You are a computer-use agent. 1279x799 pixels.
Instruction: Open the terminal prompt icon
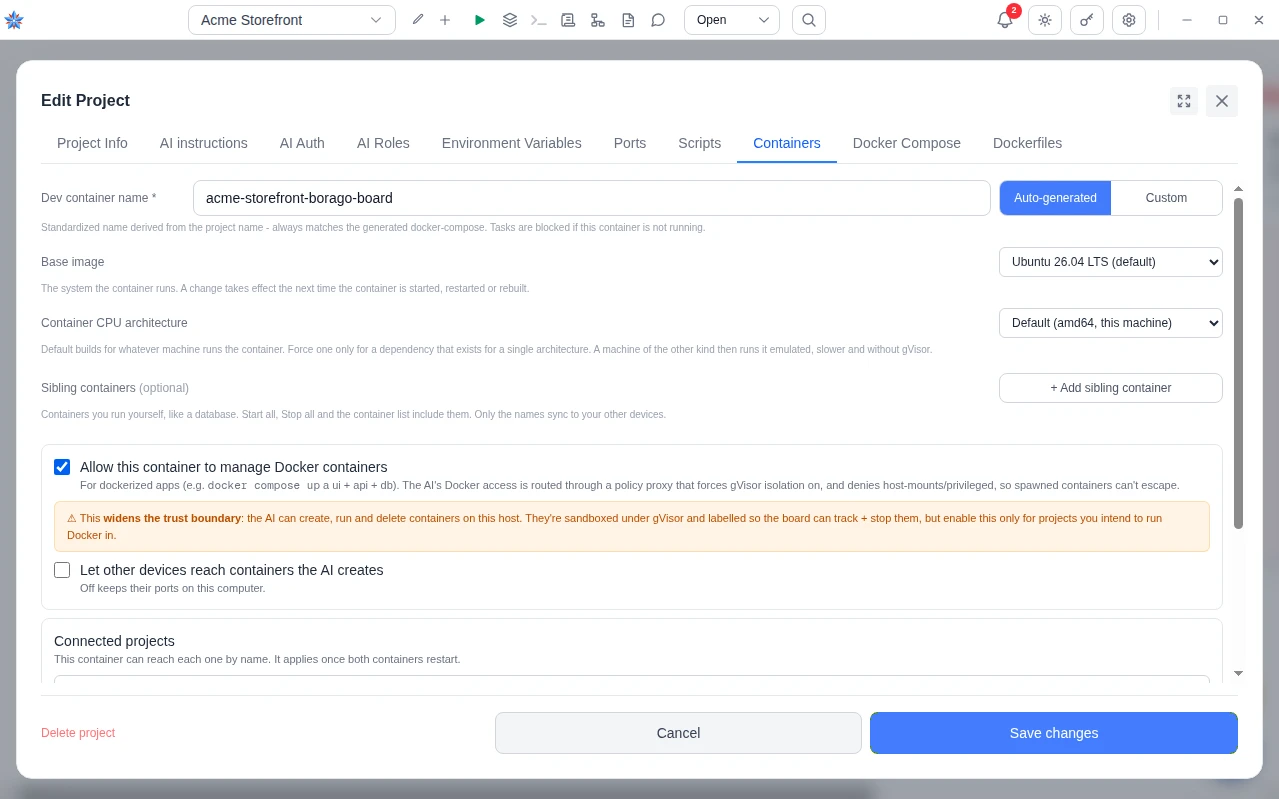tap(539, 20)
